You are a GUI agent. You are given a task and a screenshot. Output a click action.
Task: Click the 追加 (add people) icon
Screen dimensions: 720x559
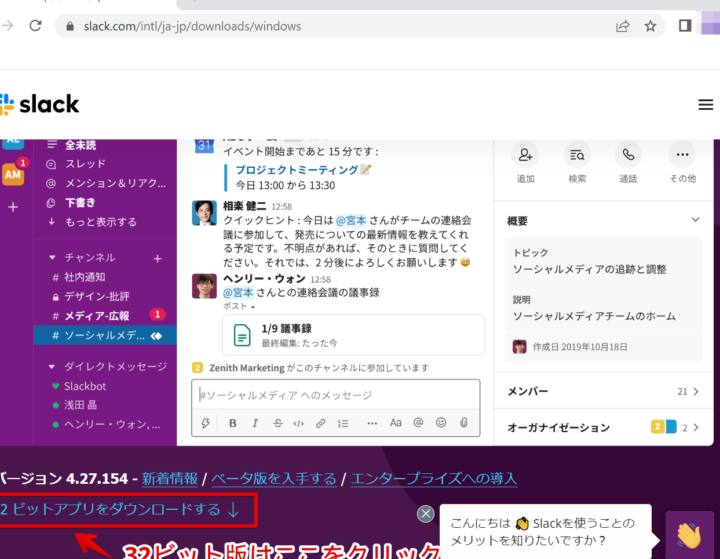coord(525,155)
